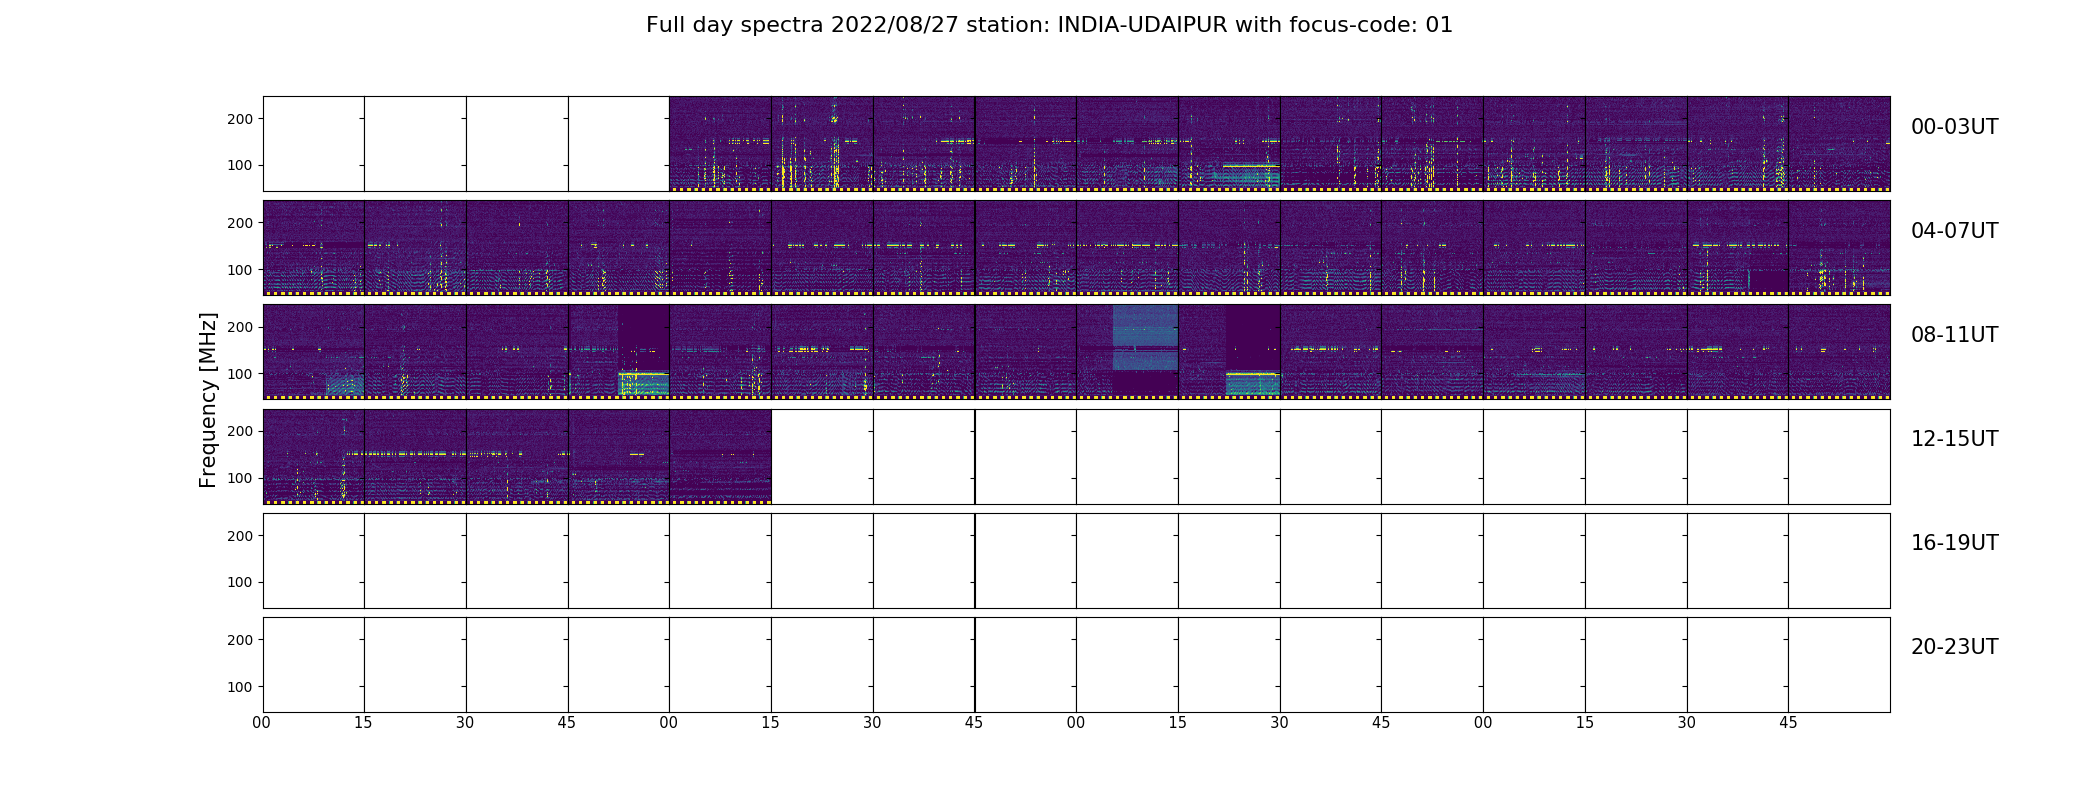Click the 100 tick label of the bottom row
The image size is (2100, 800).
(x=241, y=687)
